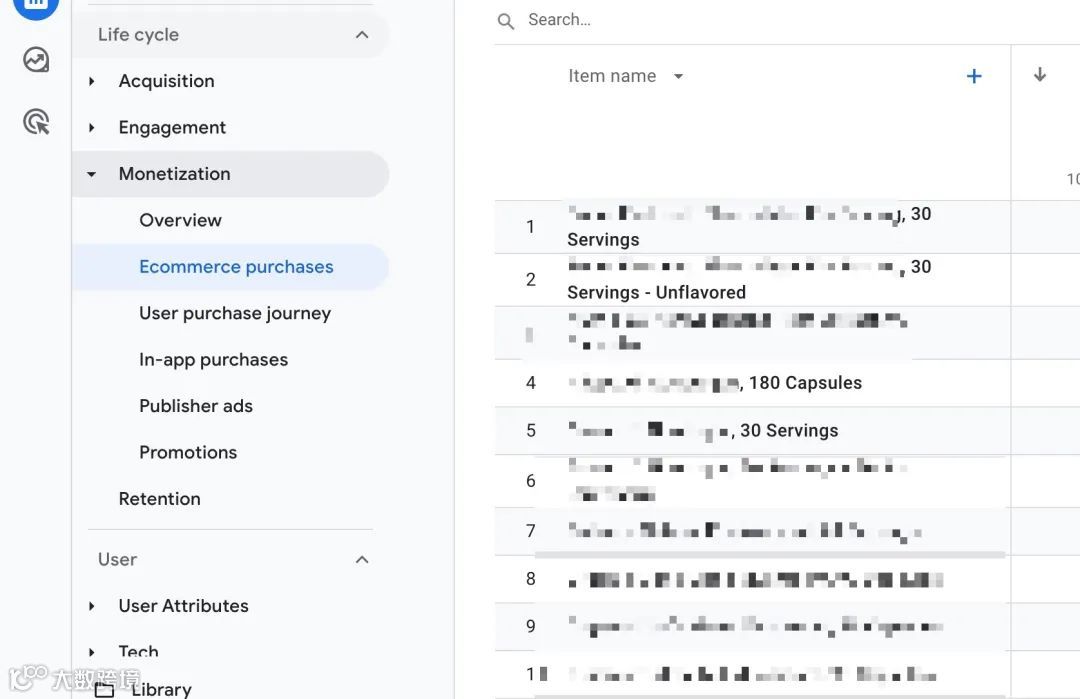The image size is (1080, 699).
Task: Open the Advertising icon in left rail
Action: click(x=36, y=122)
